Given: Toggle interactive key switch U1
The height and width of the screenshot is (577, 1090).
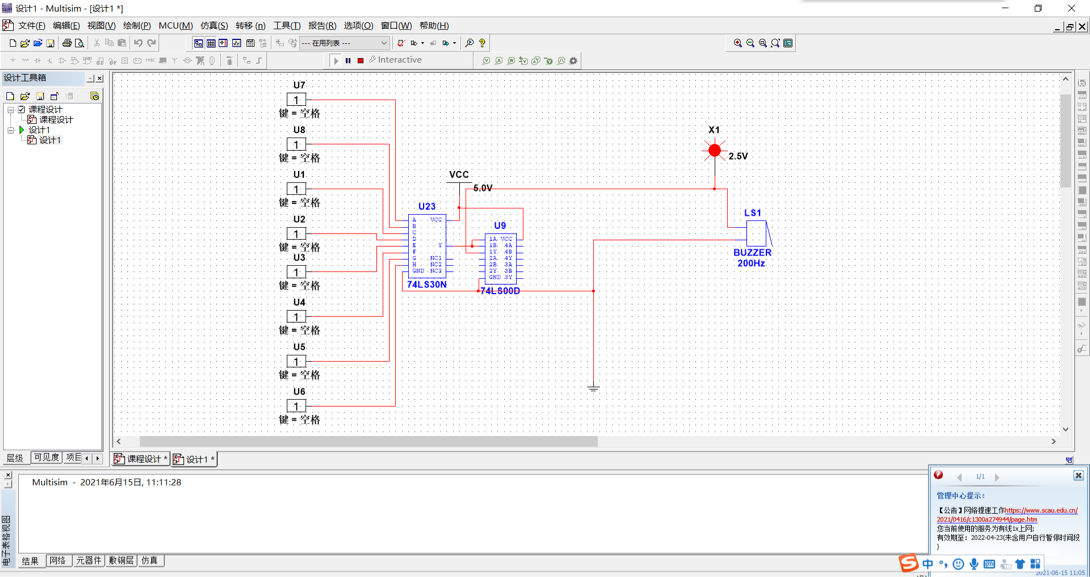Looking at the screenshot, I should pos(296,189).
